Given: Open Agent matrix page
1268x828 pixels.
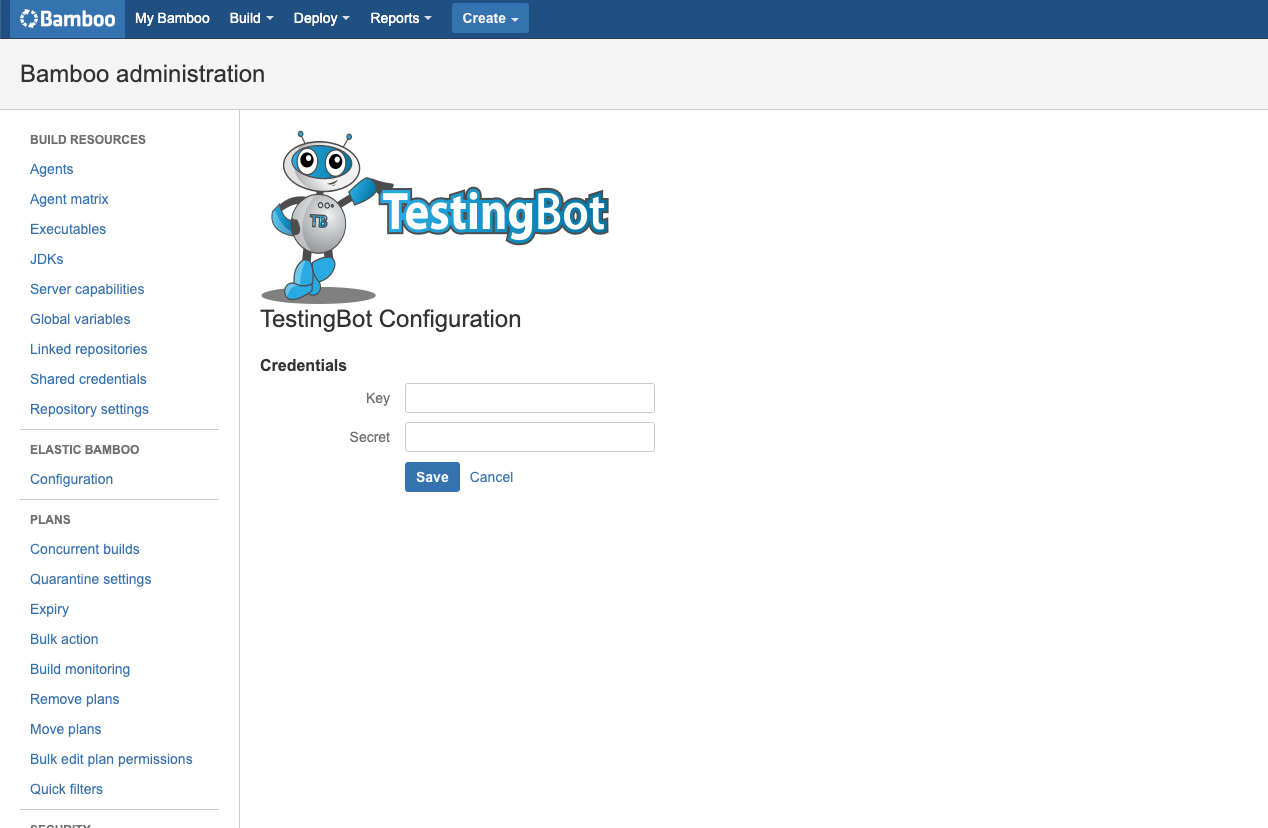Looking at the screenshot, I should [69, 199].
